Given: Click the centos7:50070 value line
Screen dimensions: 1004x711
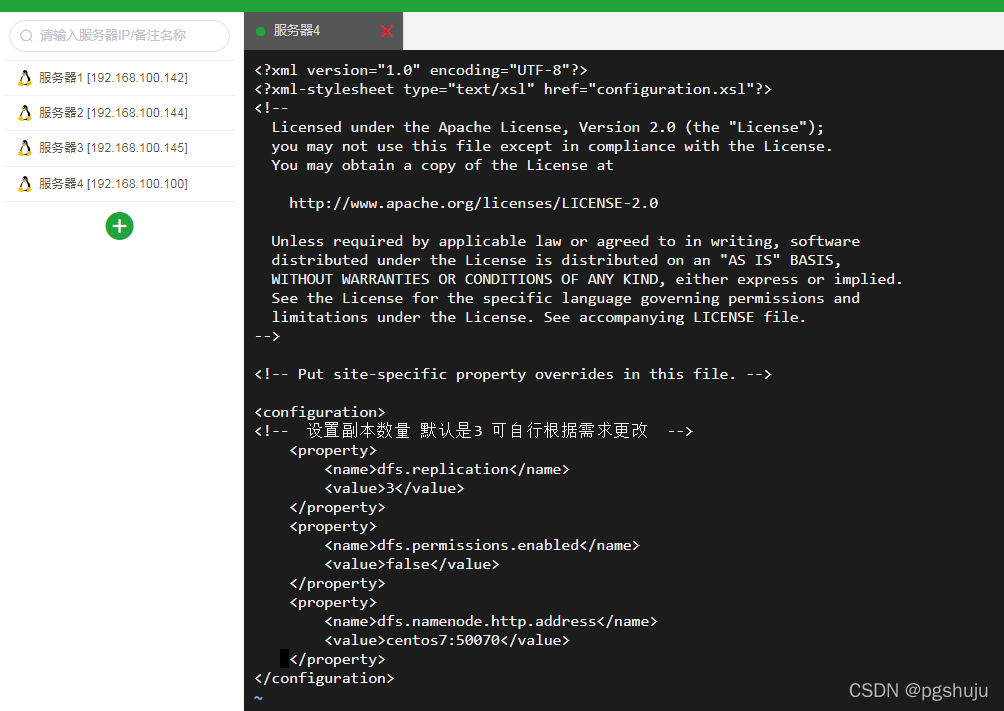Looking at the screenshot, I should [x=446, y=641].
